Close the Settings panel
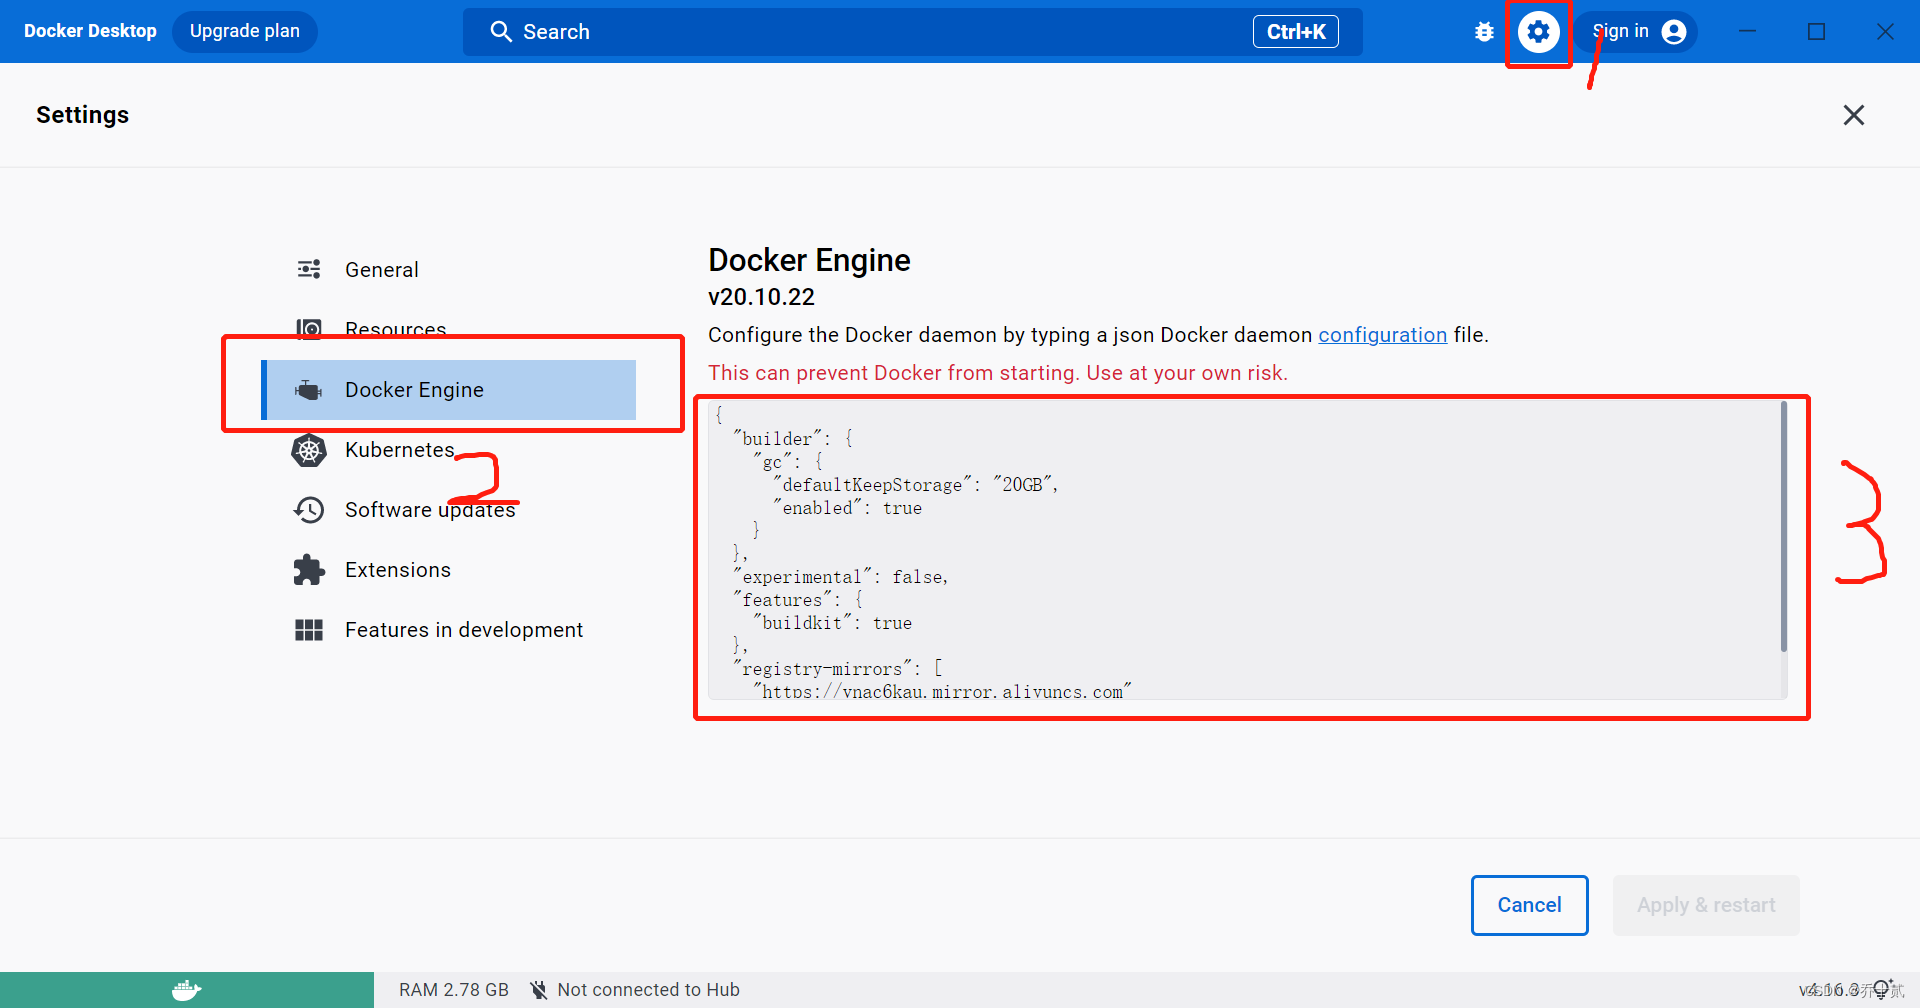This screenshot has height=1008, width=1920. click(x=1853, y=114)
